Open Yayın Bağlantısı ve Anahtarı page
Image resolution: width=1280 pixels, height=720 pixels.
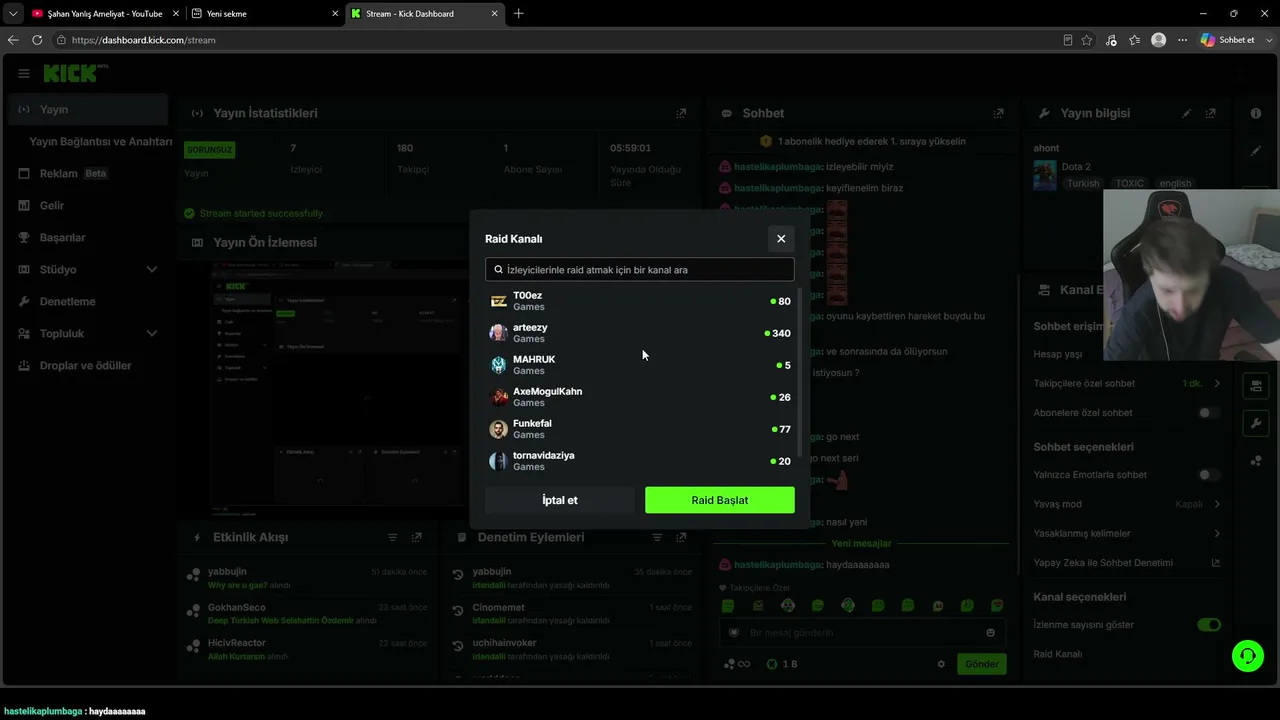tap(101, 141)
